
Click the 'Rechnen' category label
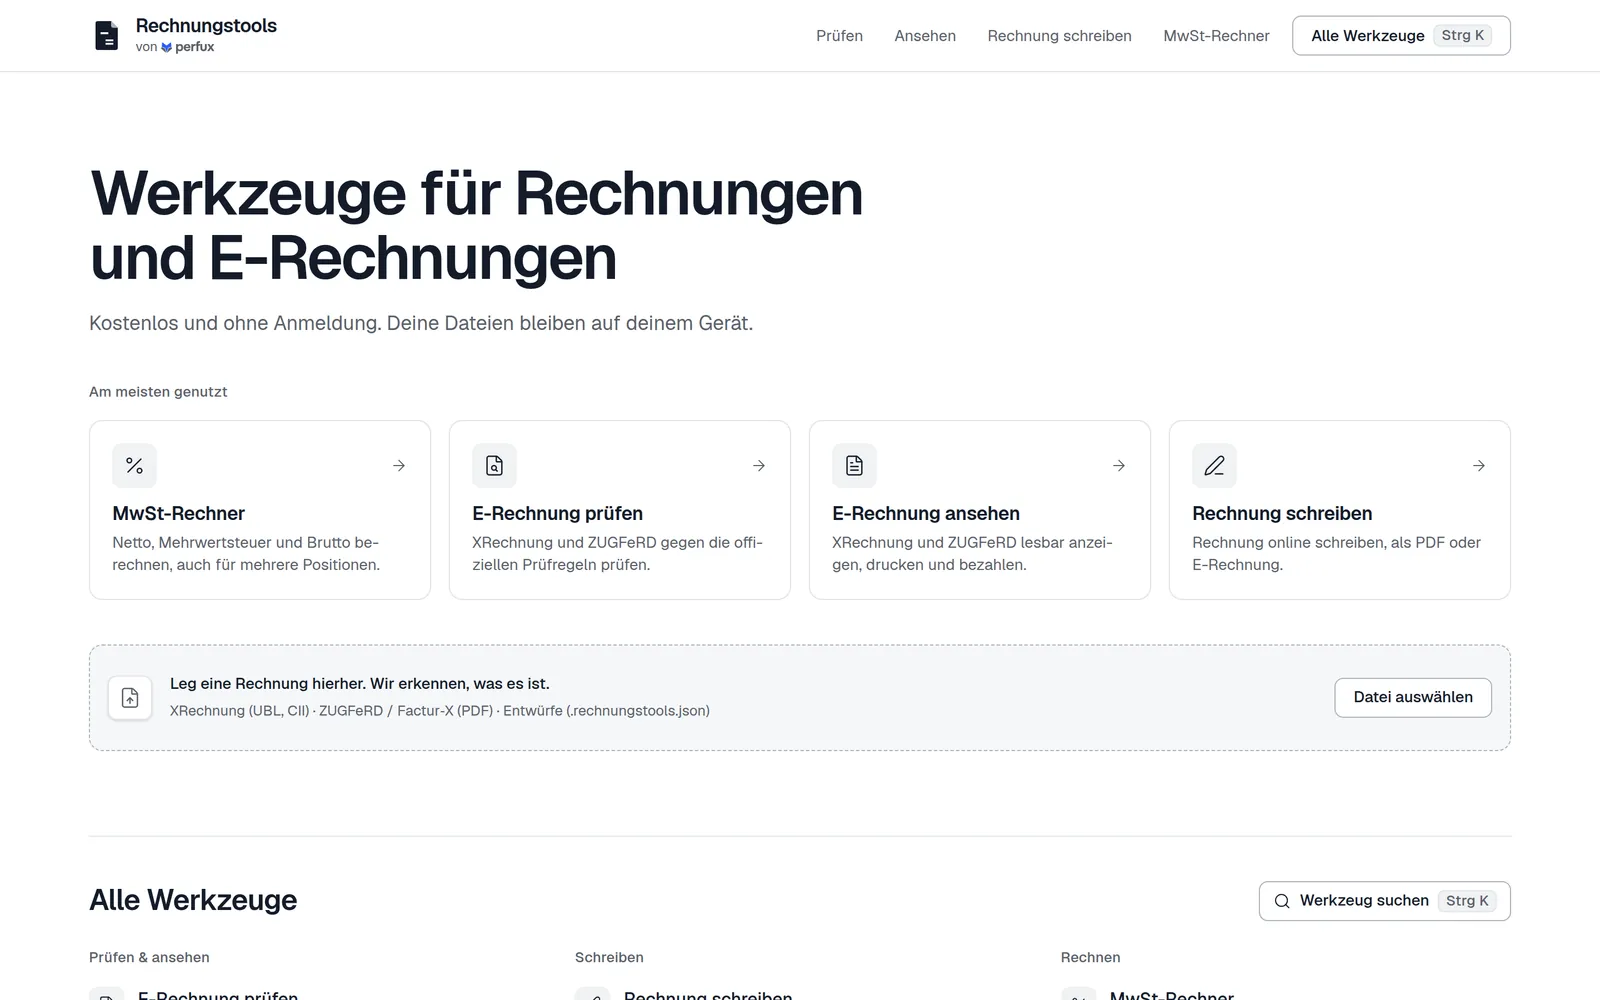(1090, 957)
